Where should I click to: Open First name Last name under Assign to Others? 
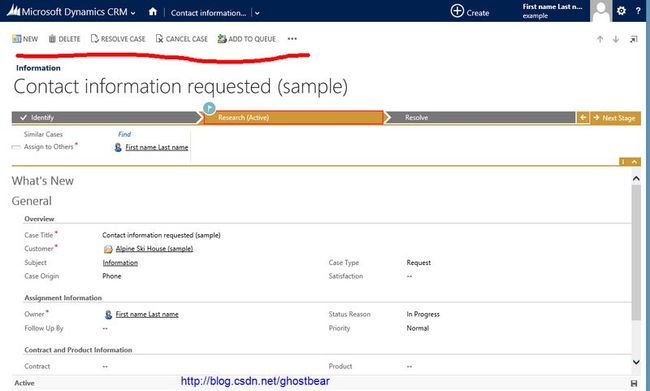tap(157, 147)
